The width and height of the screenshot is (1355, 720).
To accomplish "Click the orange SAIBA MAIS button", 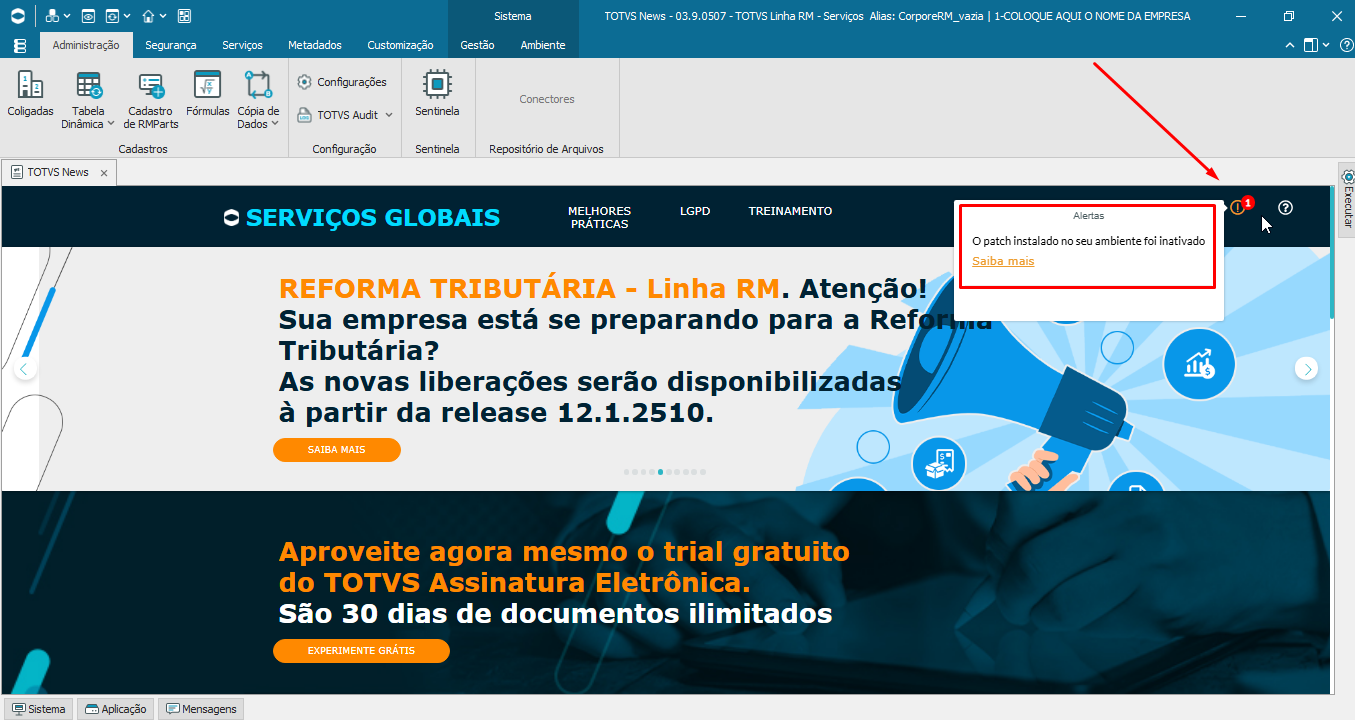I will (x=337, y=450).
